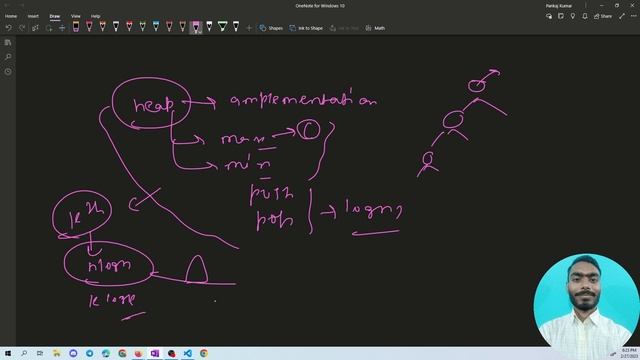The height and width of the screenshot is (360, 640).
Task: Select the blue pen
Action: point(156,27)
